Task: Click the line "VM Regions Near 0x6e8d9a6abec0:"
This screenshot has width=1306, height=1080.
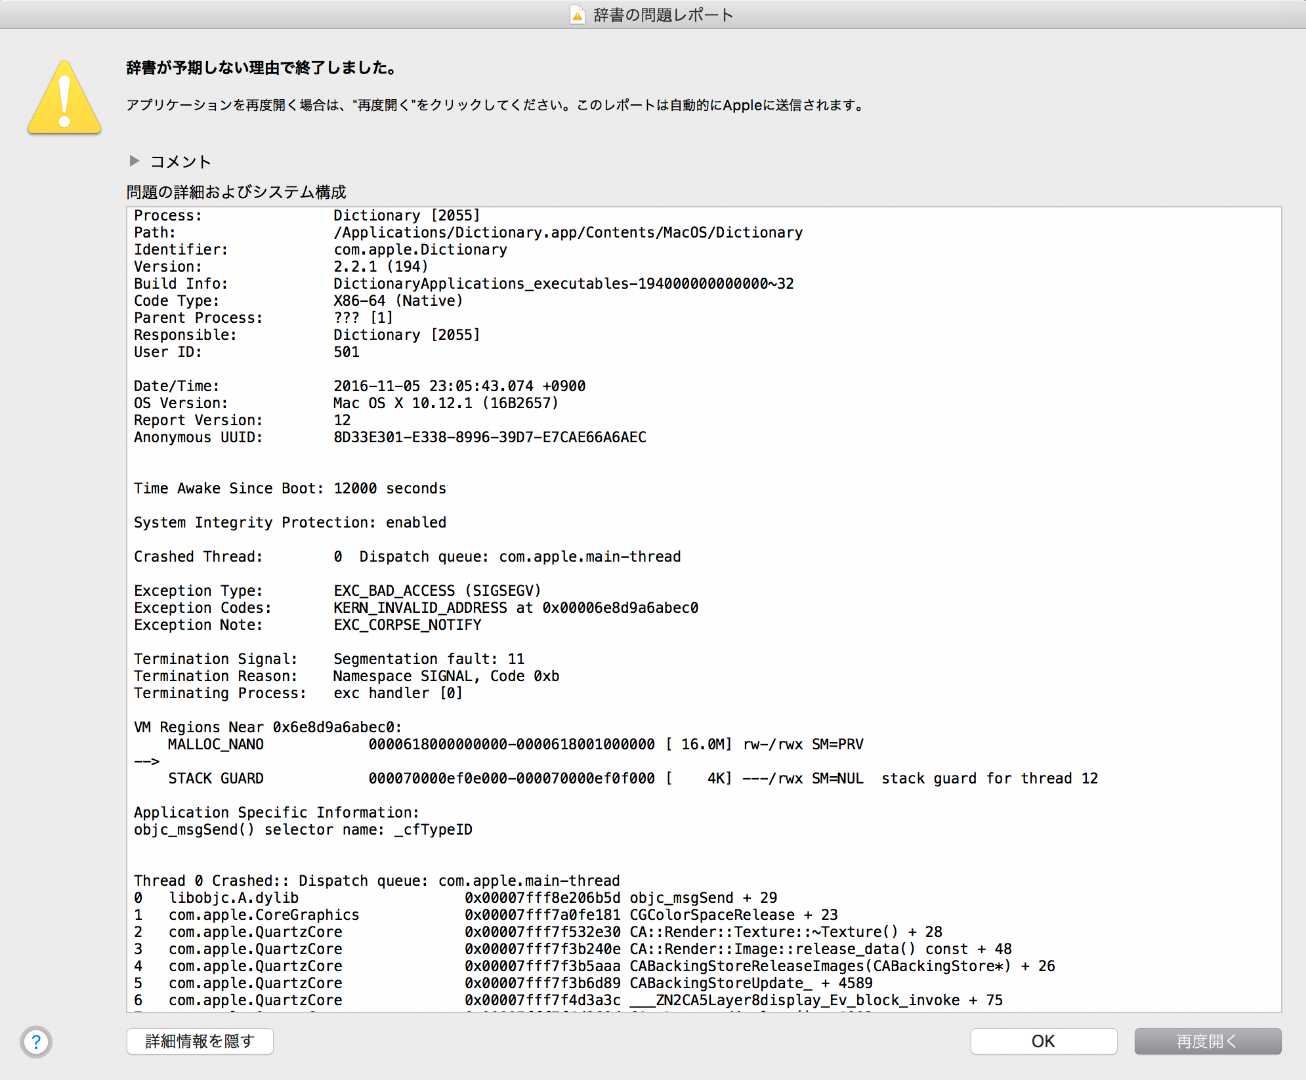Action: click(x=268, y=727)
